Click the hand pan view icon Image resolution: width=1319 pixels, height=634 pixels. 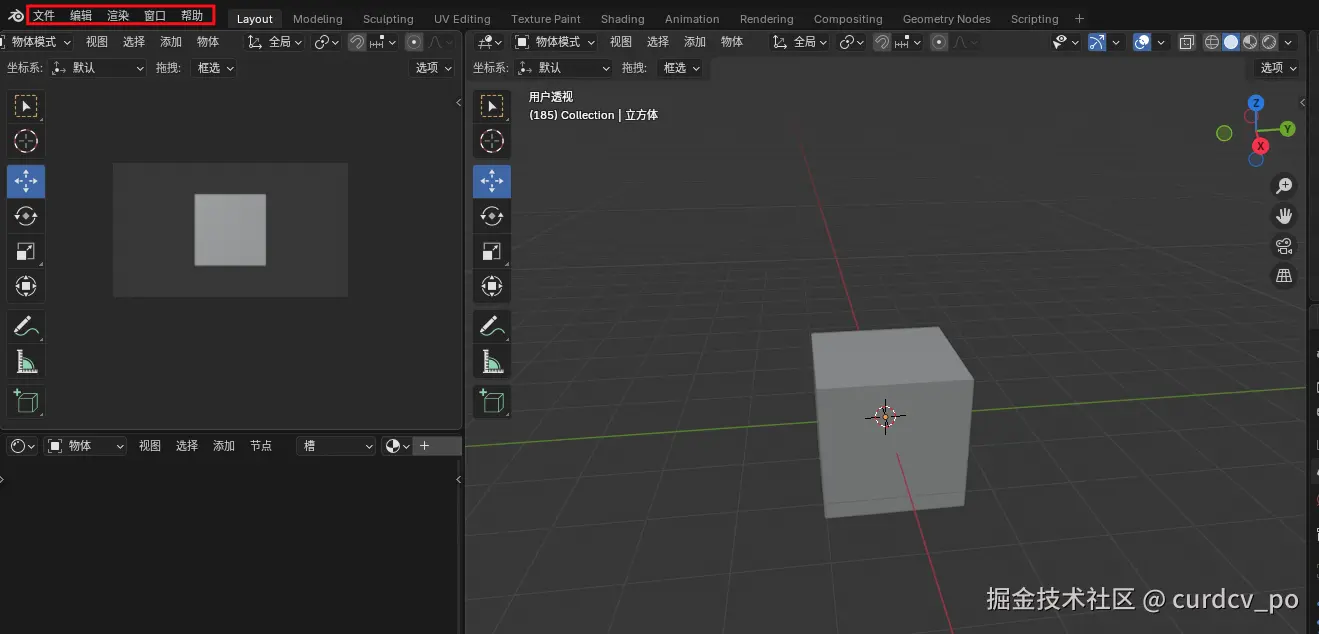(1285, 215)
